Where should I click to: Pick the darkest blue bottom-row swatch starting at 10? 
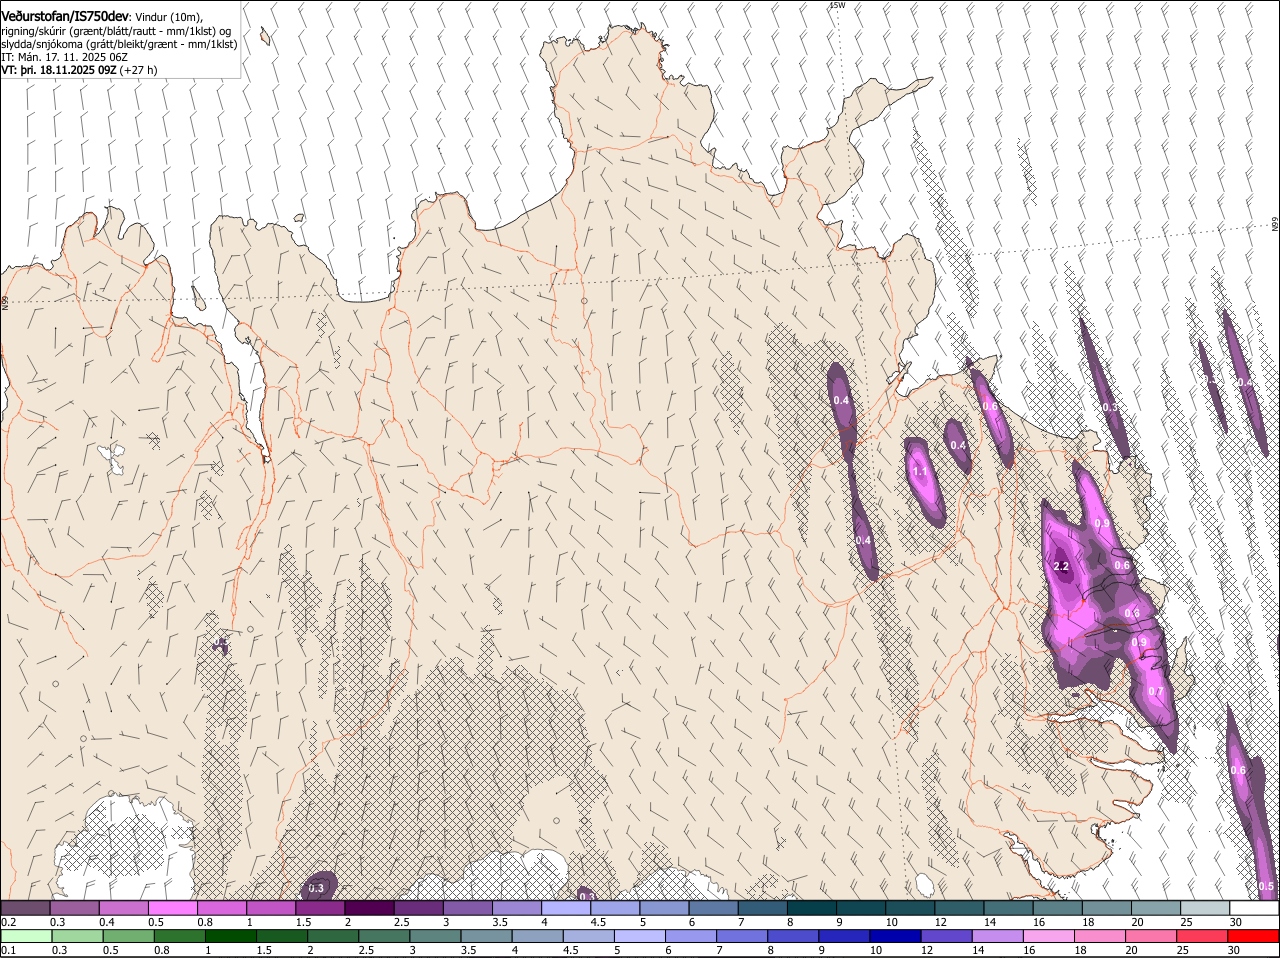(x=896, y=936)
